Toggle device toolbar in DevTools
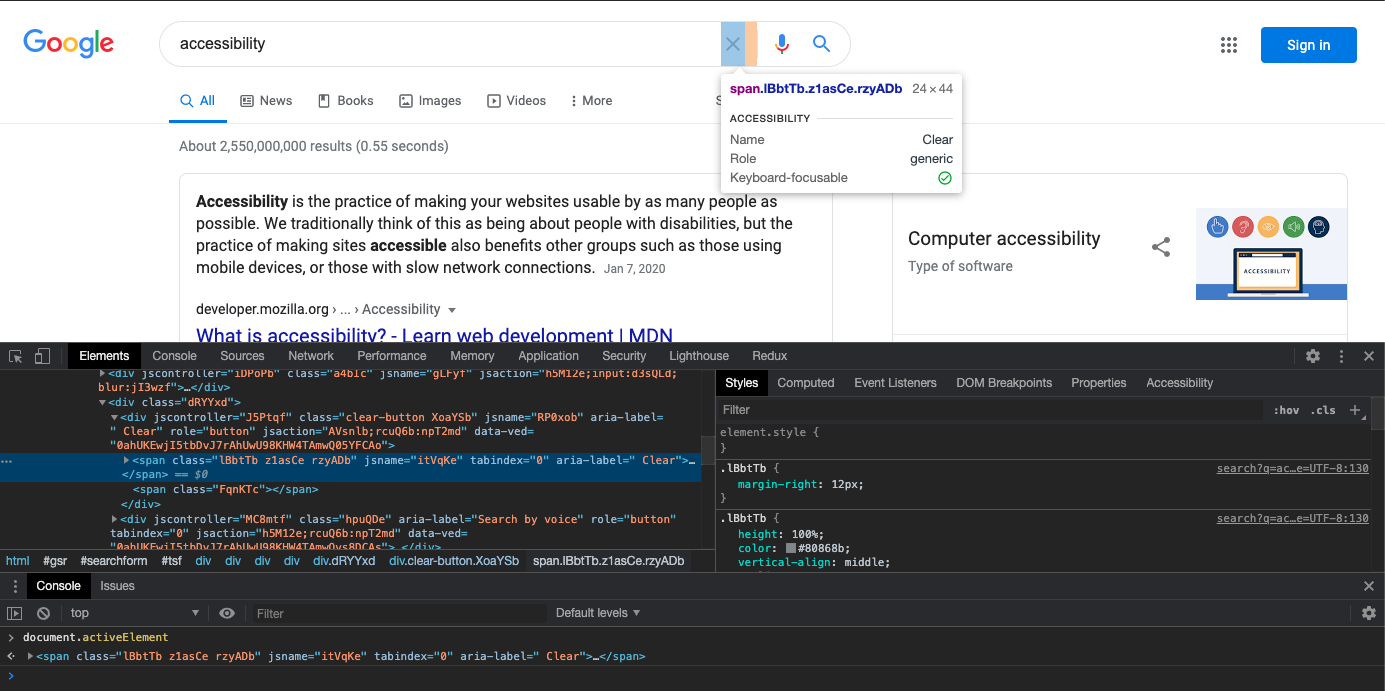1385x691 pixels. pyautogui.click(x=42, y=356)
